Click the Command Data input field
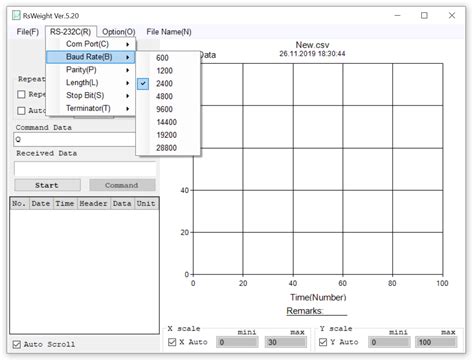Viewport: 474px width, 362px height. coord(75,140)
